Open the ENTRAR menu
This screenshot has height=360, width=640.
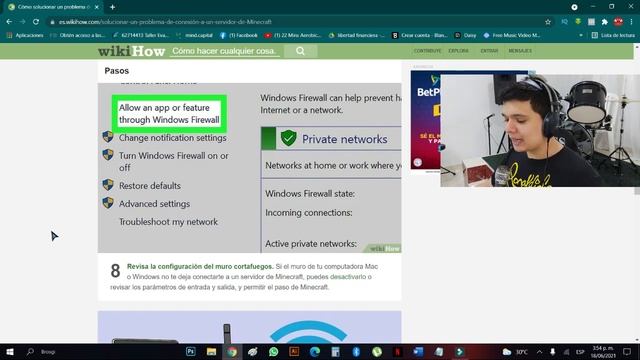[x=489, y=51]
